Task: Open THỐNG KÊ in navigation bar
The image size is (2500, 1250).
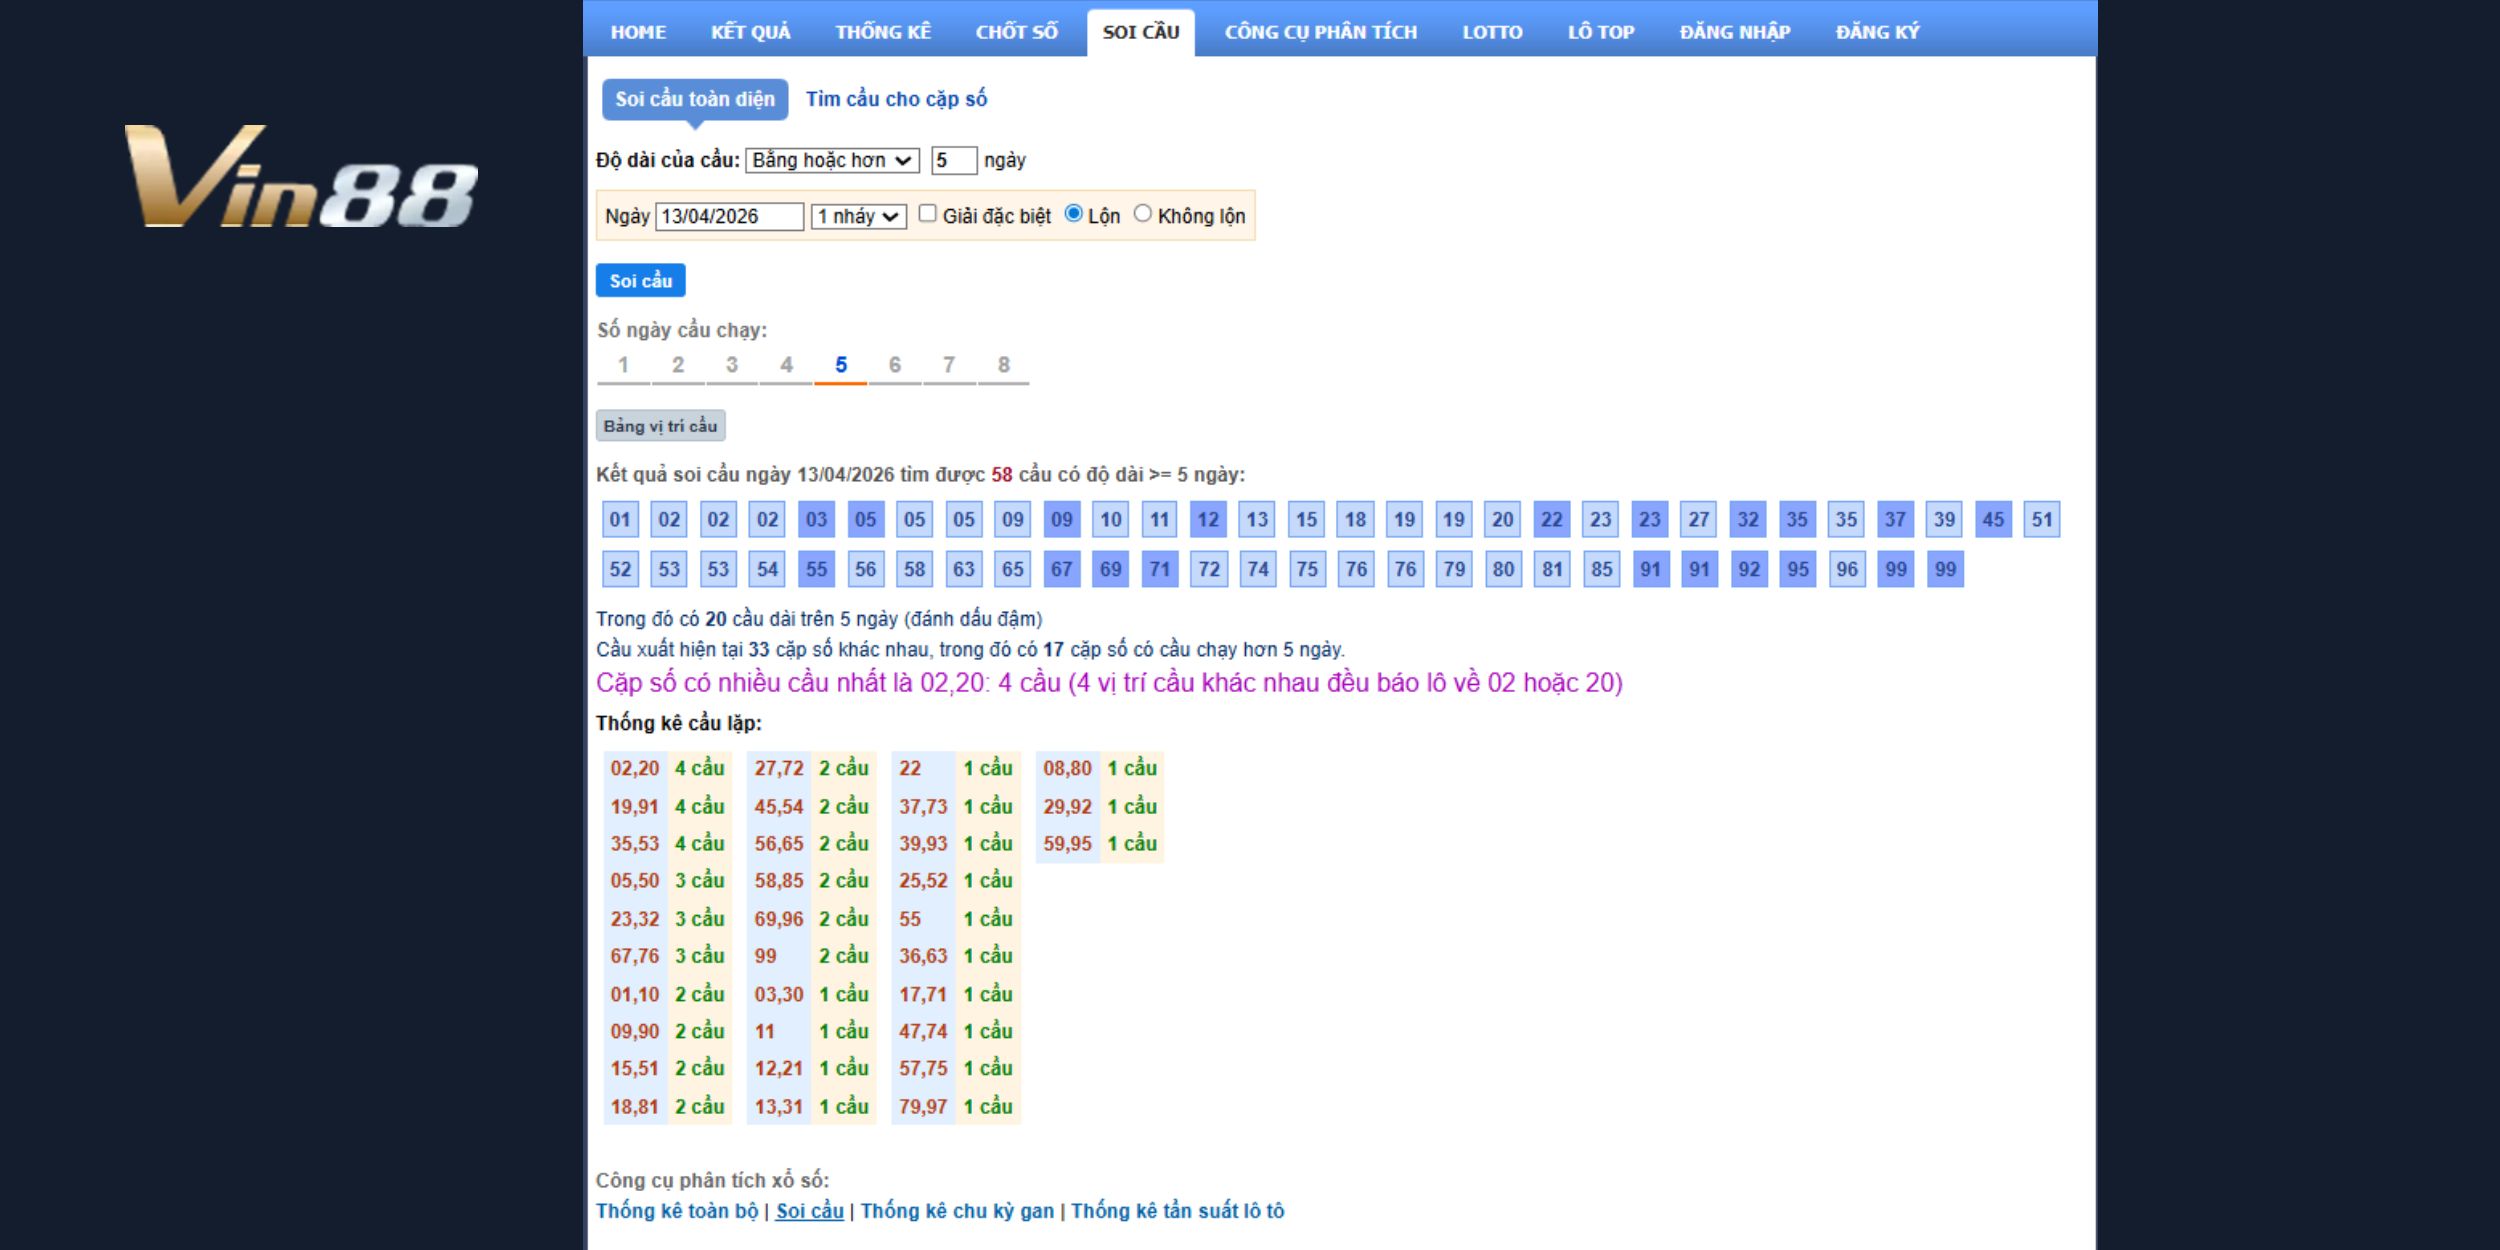Action: 883,32
